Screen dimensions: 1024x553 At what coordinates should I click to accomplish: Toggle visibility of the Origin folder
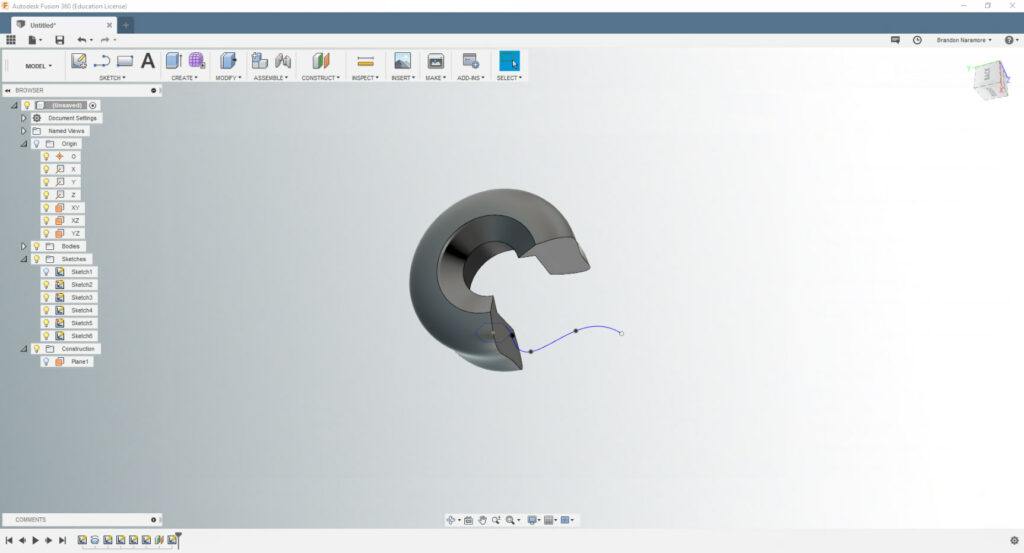pos(37,144)
